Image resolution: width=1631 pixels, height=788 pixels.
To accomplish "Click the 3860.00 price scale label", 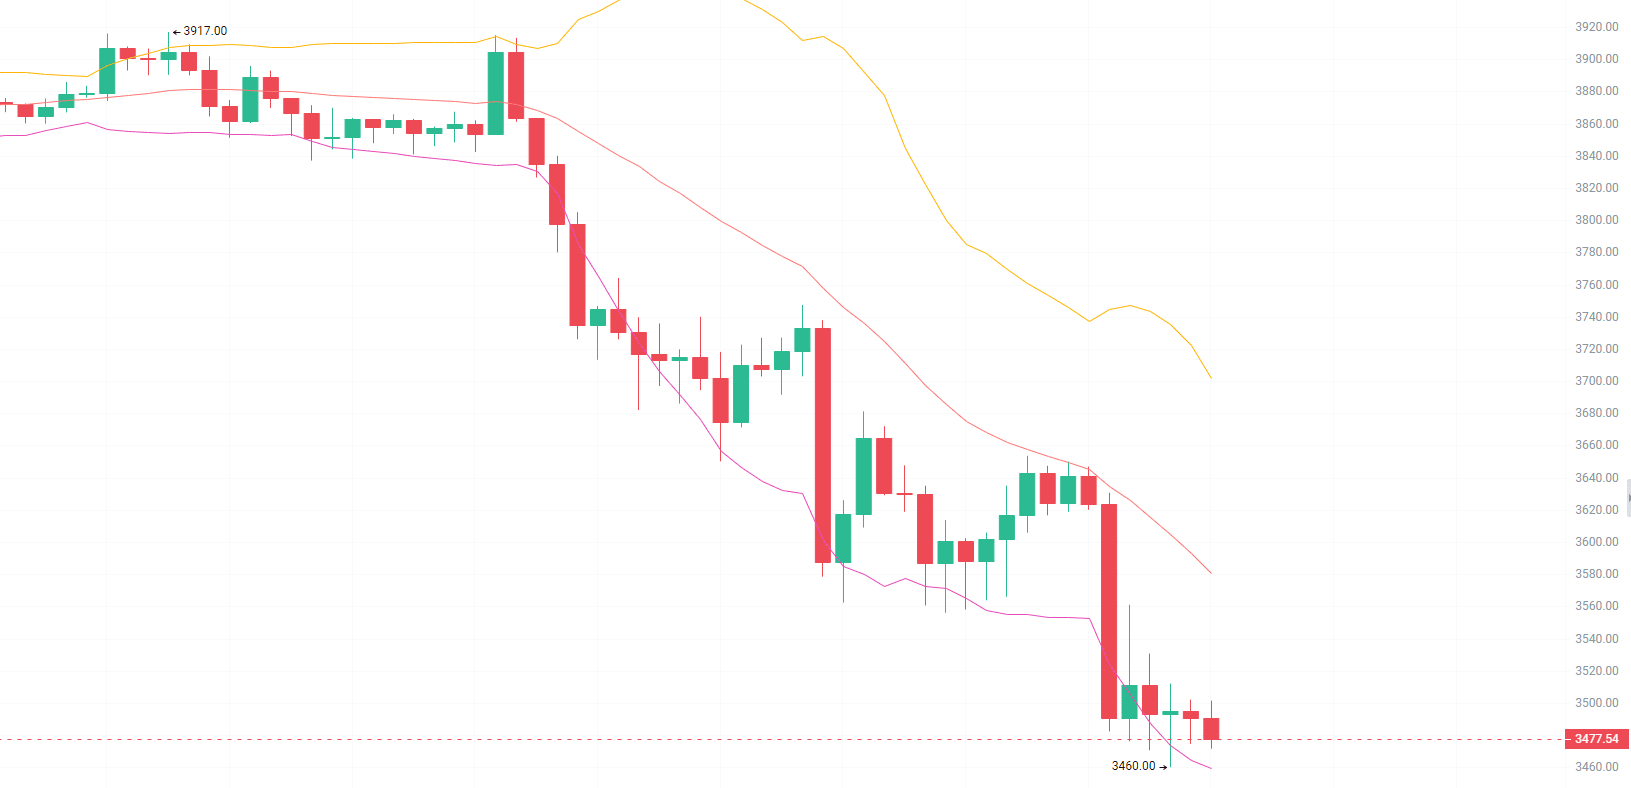I will (1596, 124).
